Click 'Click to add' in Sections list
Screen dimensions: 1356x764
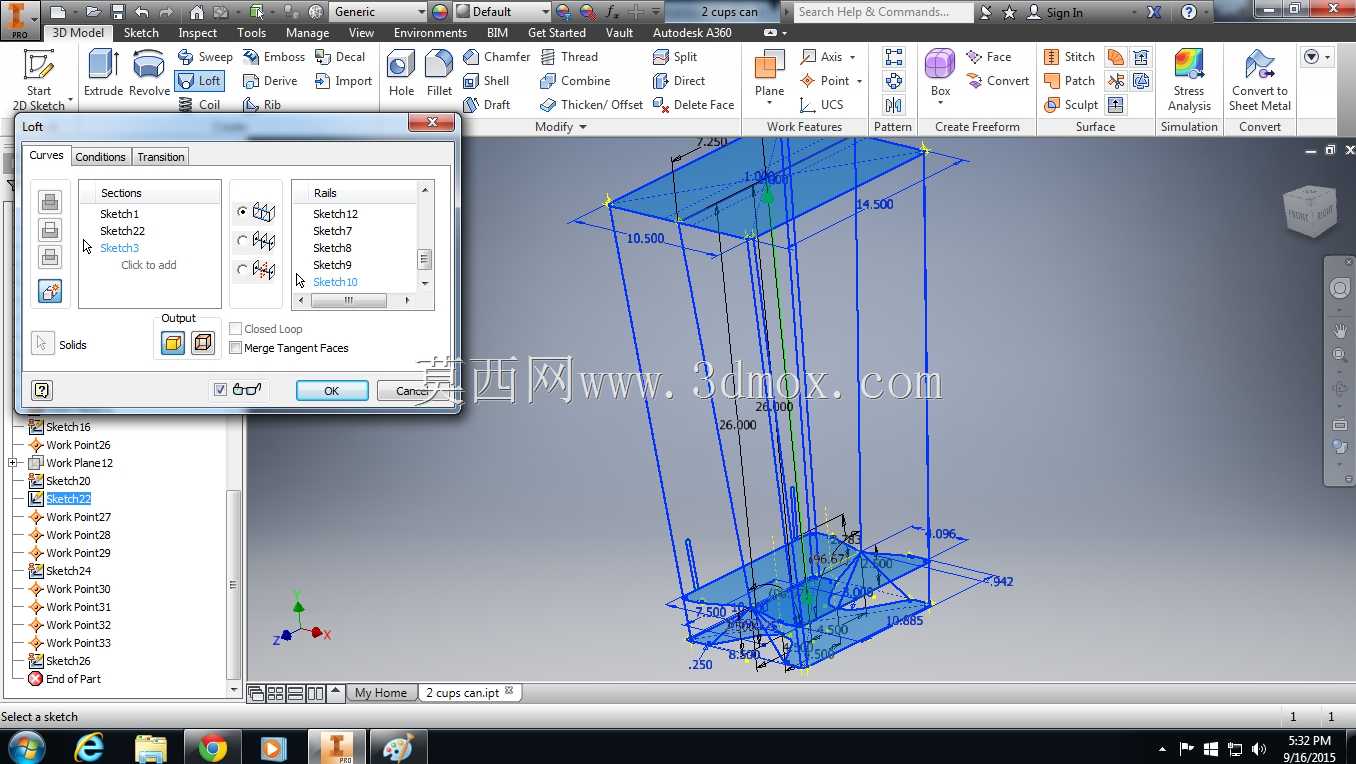pos(149,265)
